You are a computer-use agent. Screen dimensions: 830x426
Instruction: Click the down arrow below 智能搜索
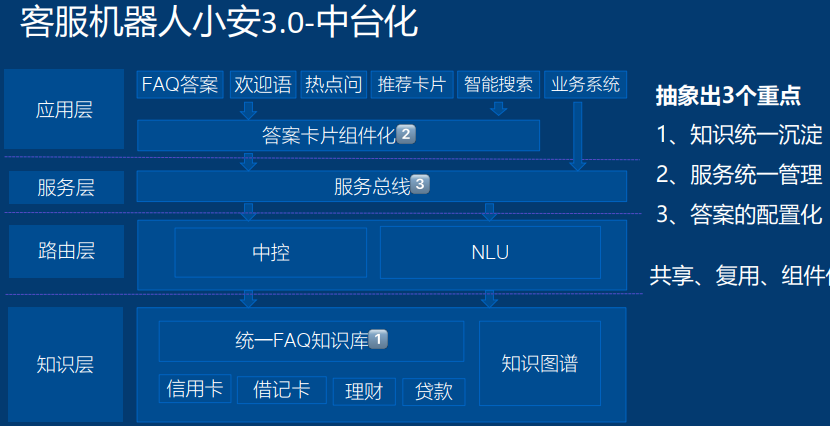(498, 108)
